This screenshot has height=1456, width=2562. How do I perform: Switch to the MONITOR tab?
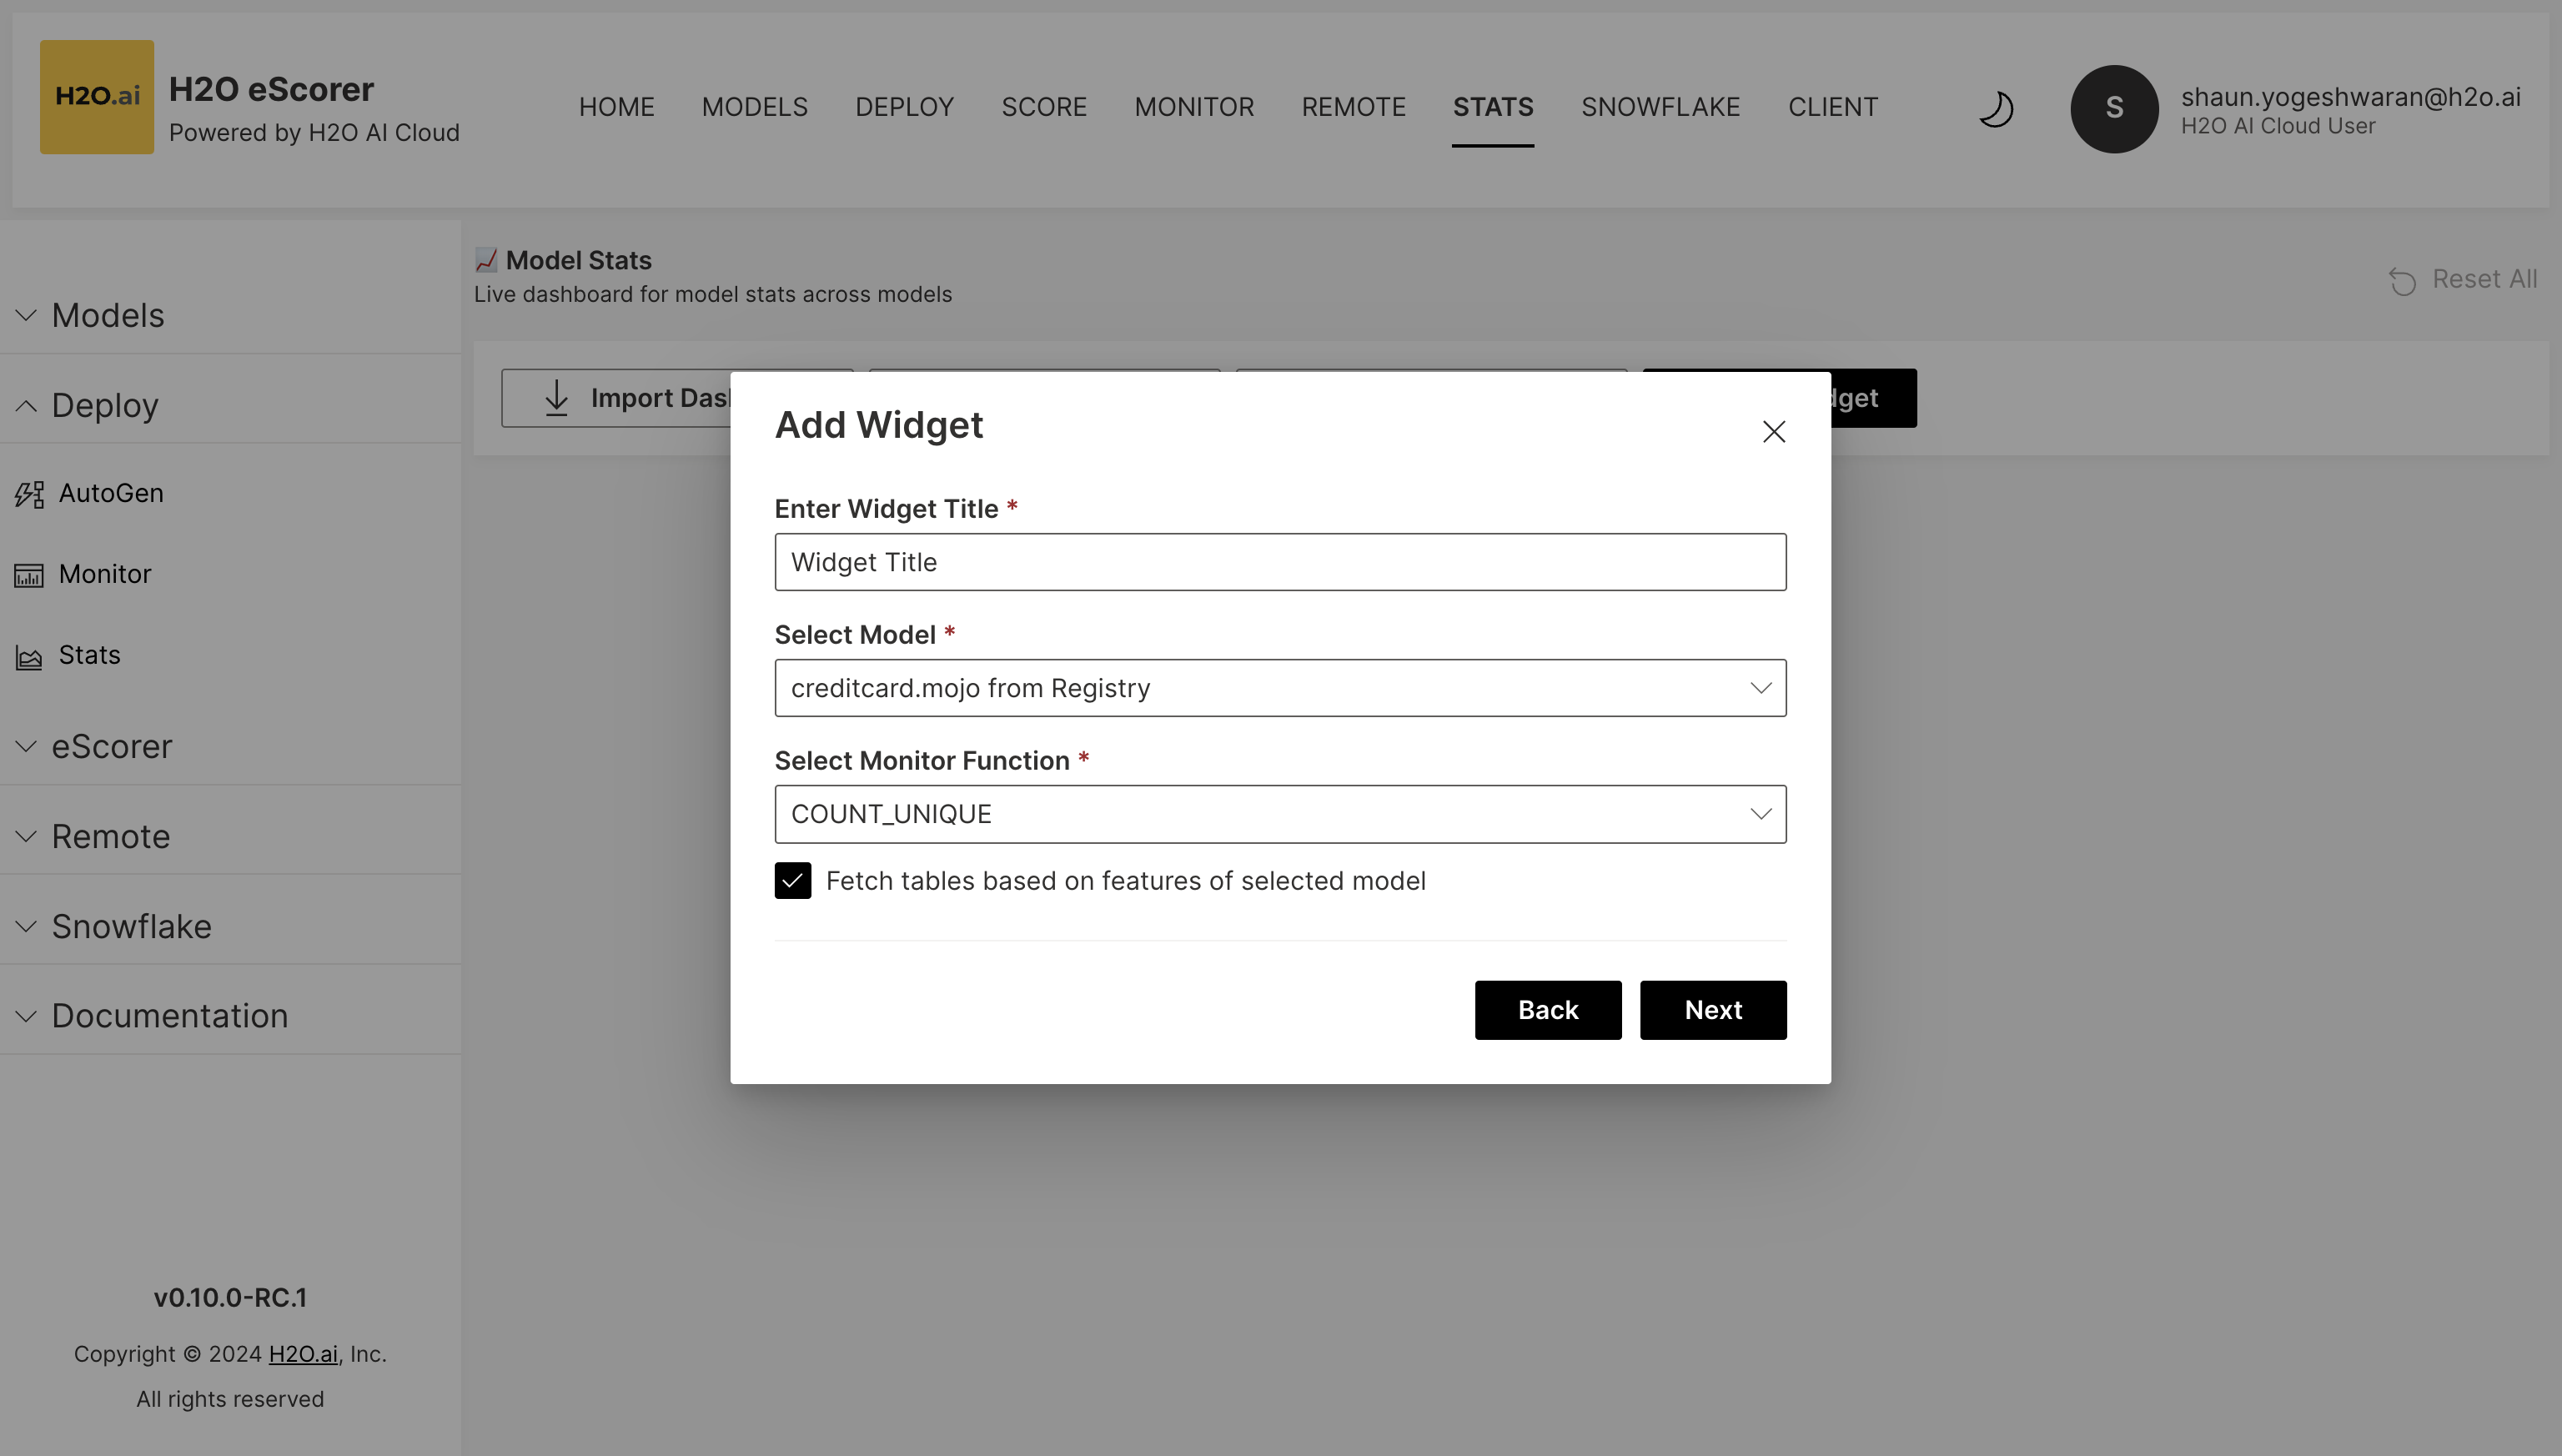[x=1195, y=106]
